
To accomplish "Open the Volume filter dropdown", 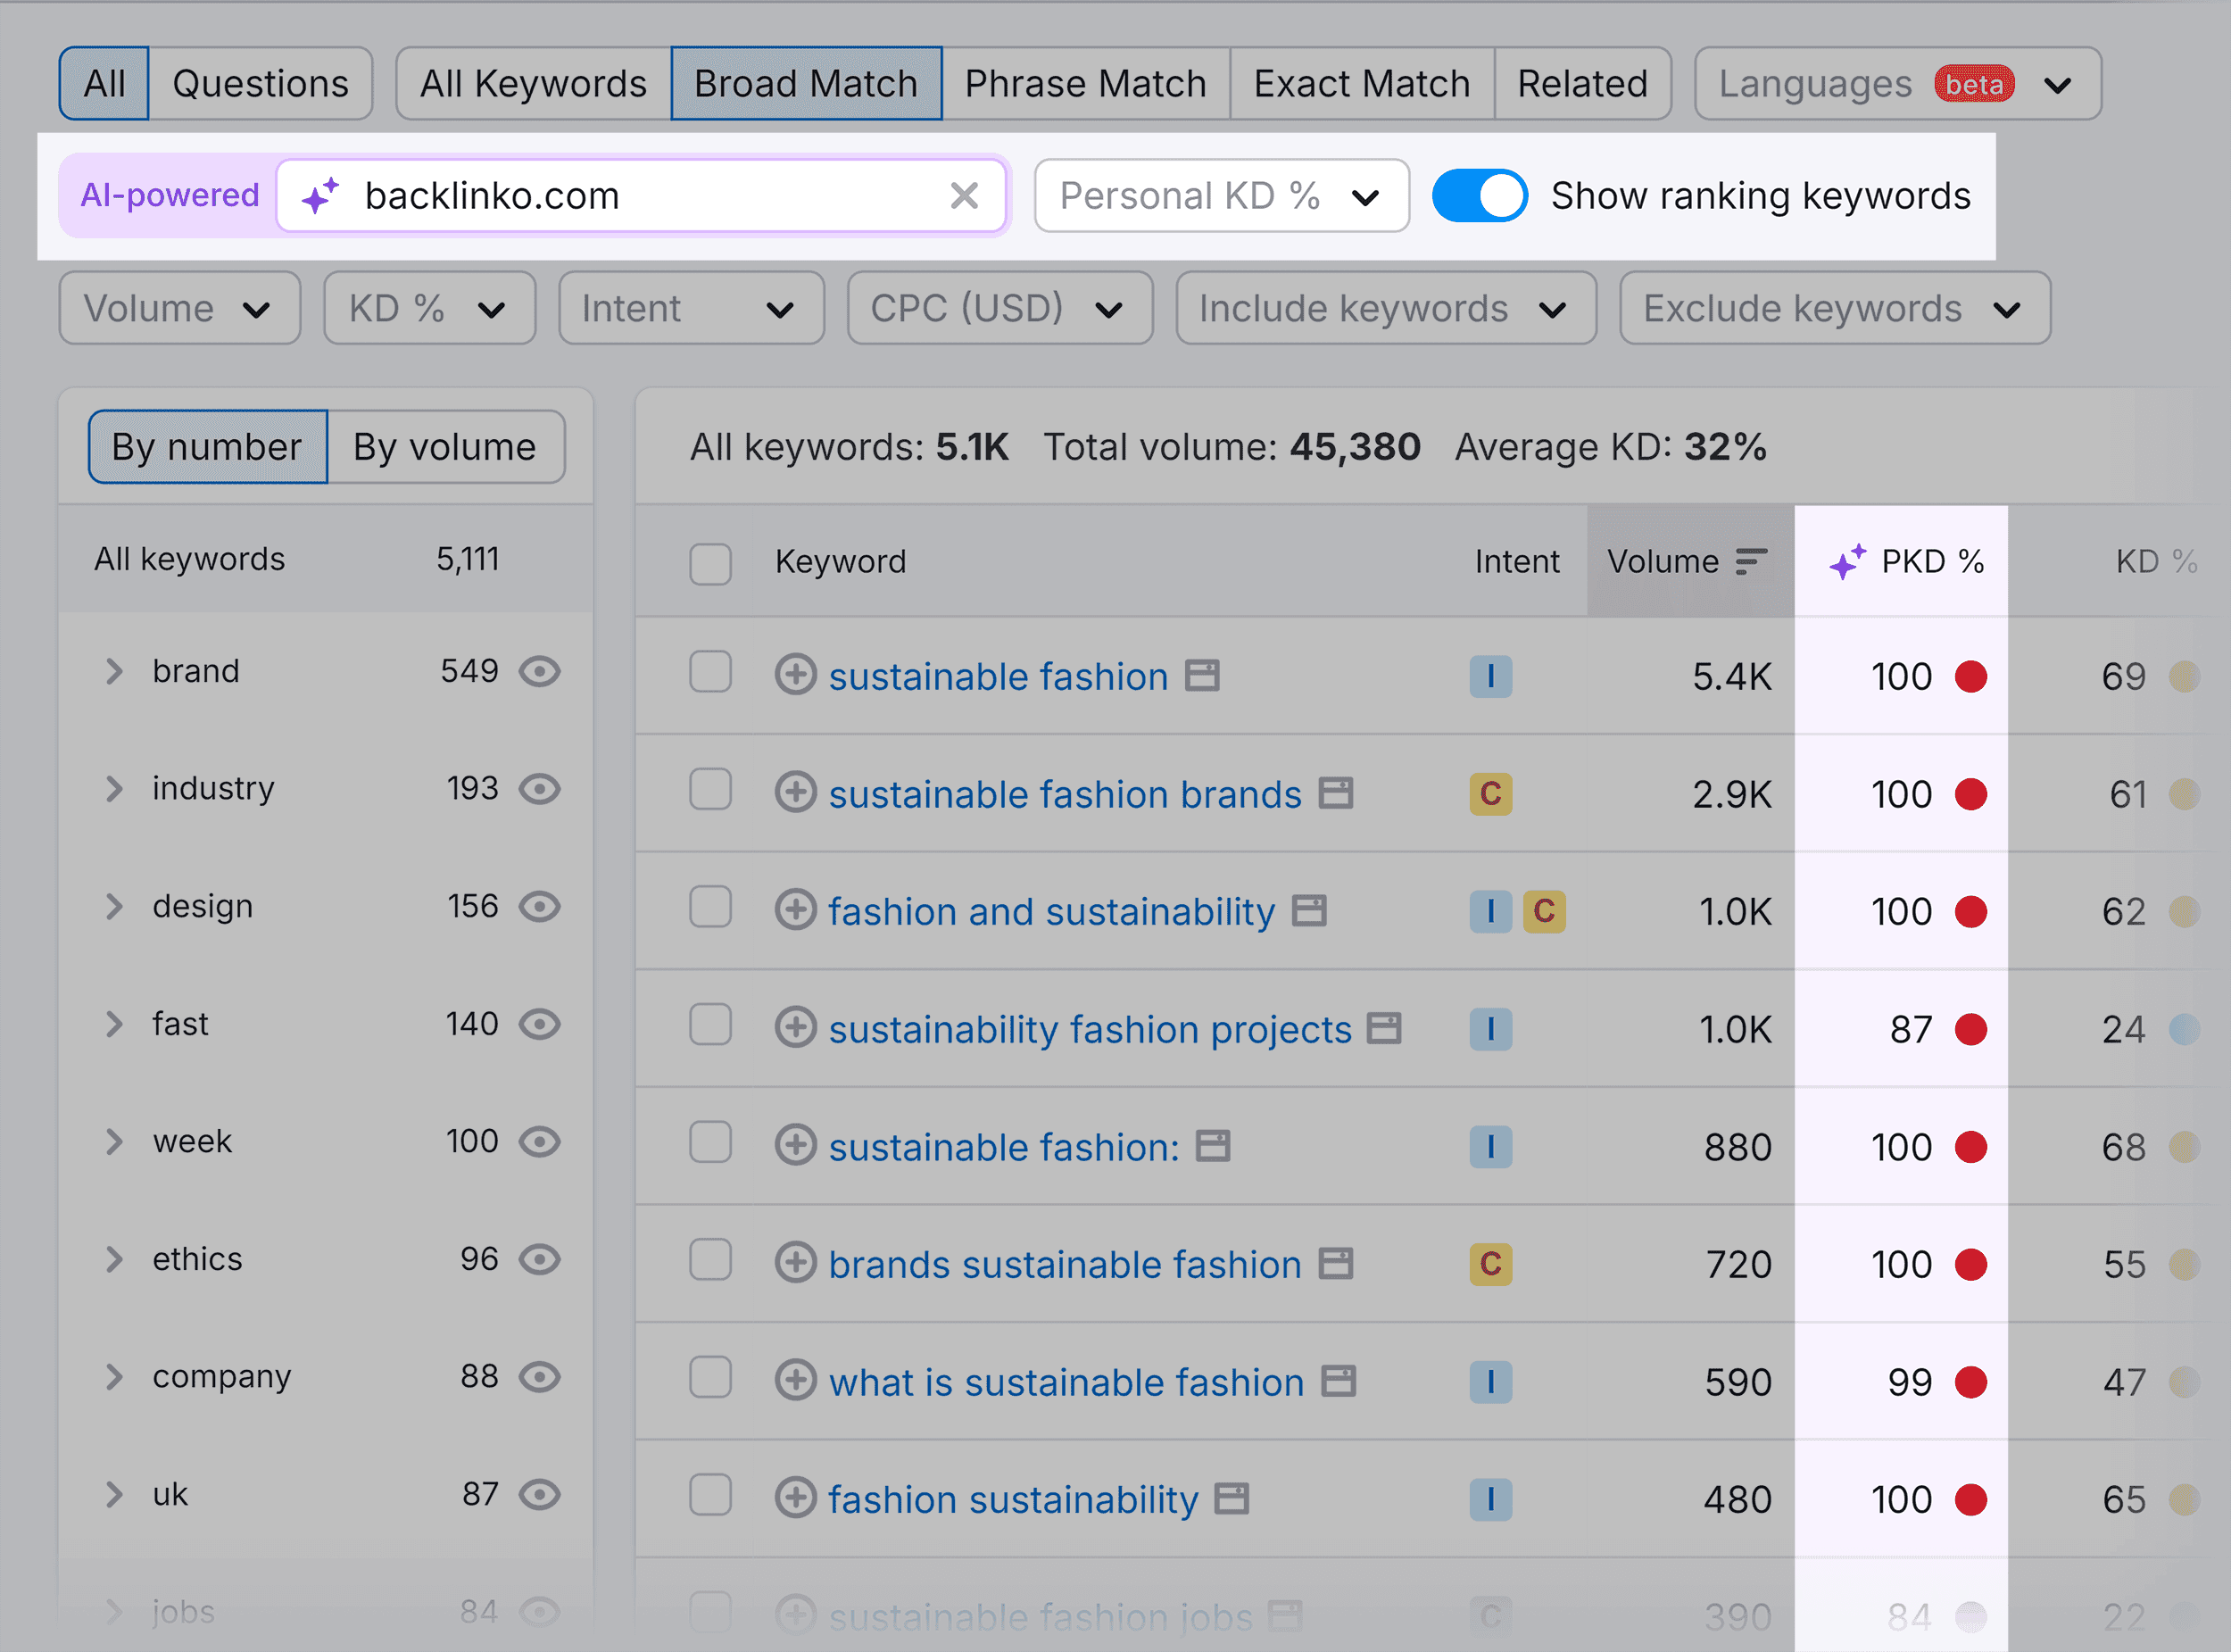I will pos(180,308).
